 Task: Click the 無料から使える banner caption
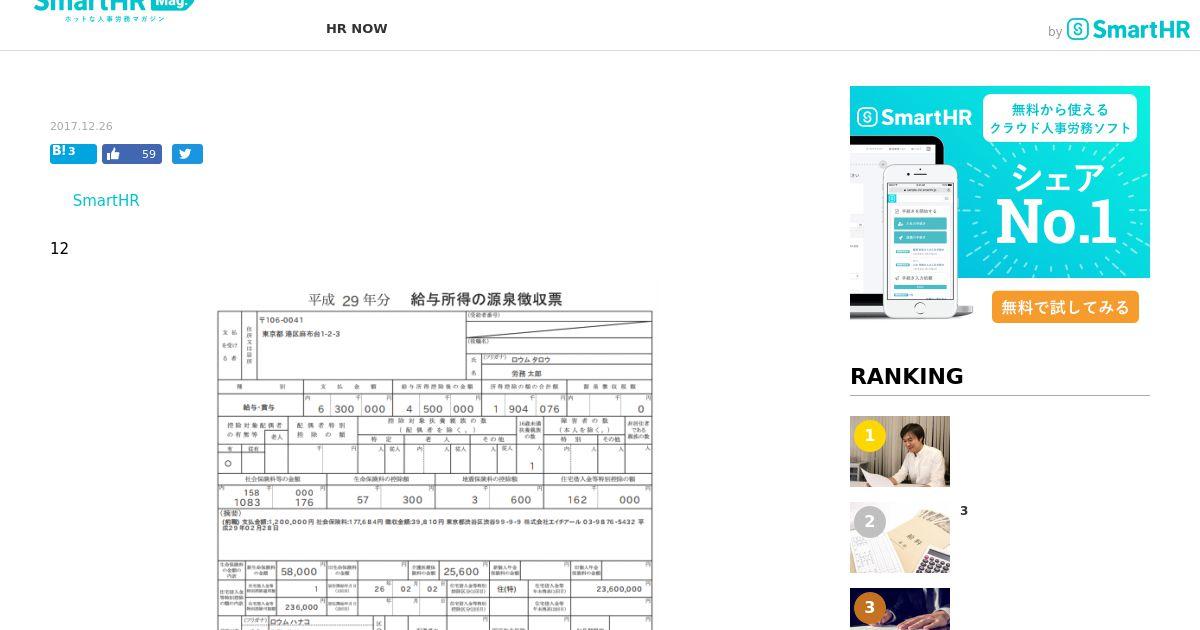[1060, 109]
